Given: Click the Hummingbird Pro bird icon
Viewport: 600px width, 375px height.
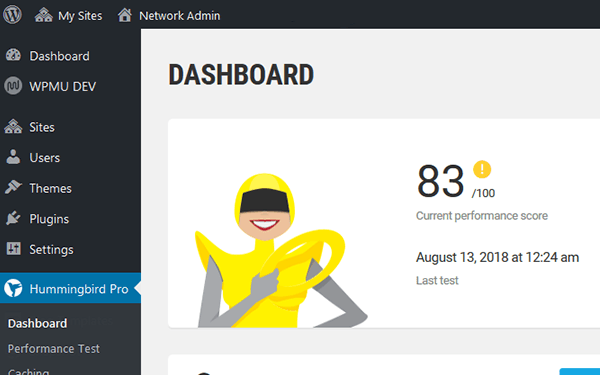Looking at the screenshot, I should point(13,288).
